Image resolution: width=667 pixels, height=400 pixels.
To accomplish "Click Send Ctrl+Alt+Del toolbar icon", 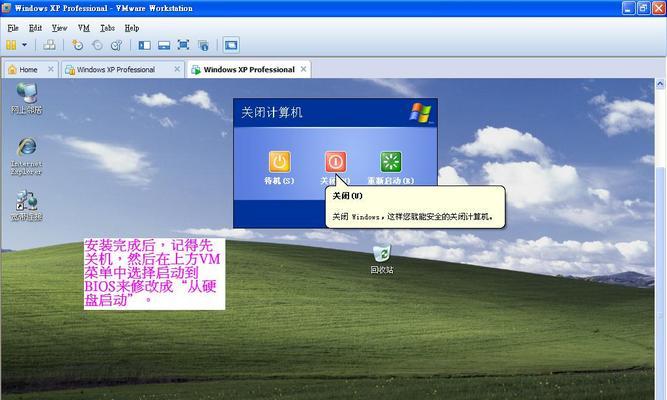I will (x=49, y=45).
